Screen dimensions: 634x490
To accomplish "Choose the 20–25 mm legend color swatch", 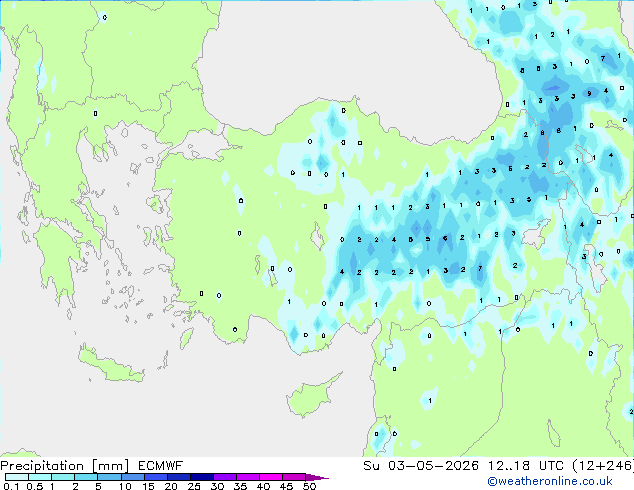I will (178, 477).
